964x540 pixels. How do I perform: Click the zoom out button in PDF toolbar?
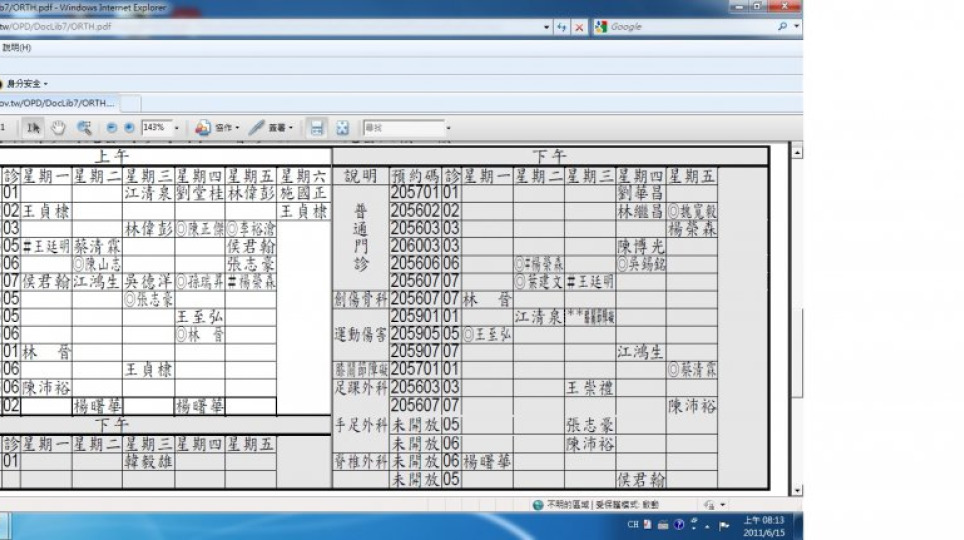[x=110, y=128]
